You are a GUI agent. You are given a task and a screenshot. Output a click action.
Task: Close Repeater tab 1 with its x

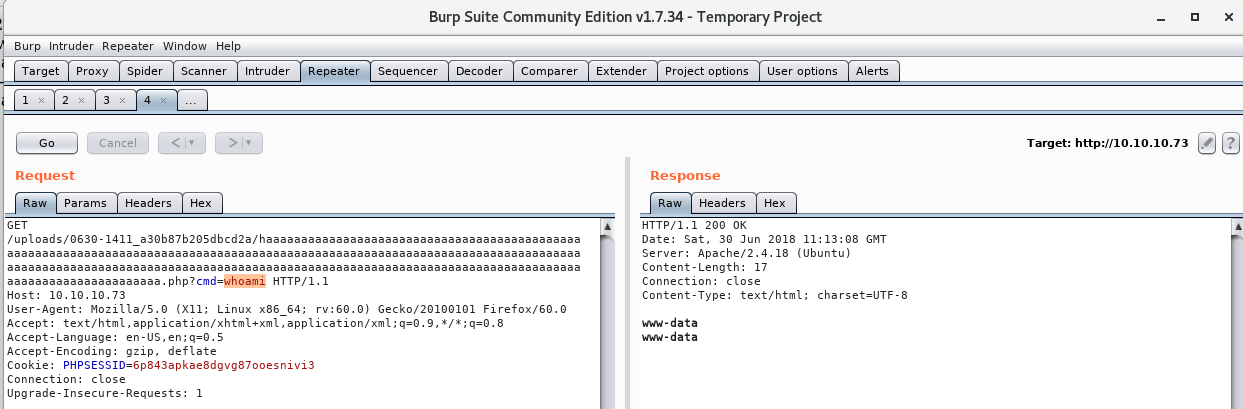41,101
